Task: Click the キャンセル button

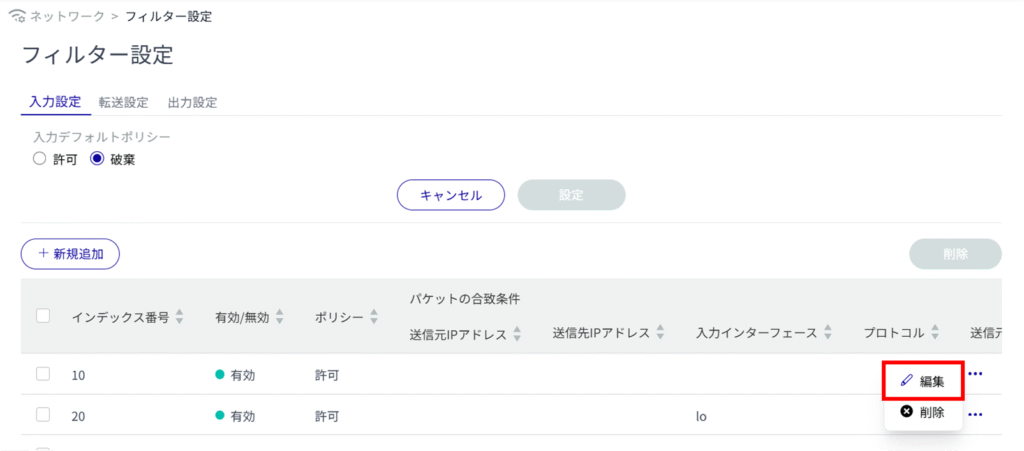Action: point(451,195)
